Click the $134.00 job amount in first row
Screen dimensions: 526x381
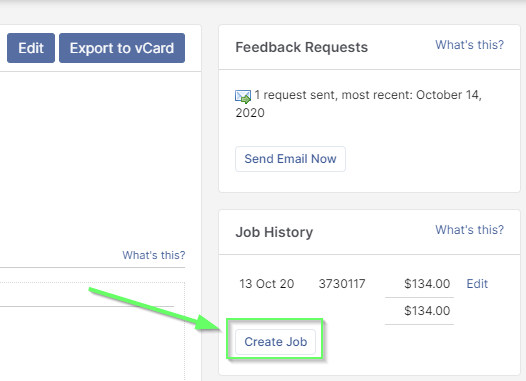pos(427,284)
